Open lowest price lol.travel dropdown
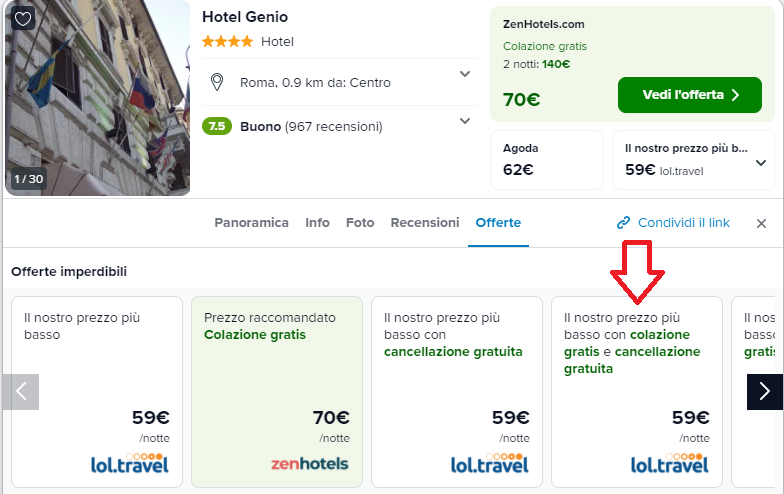This screenshot has width=784, height=494. tap(761, 162)
